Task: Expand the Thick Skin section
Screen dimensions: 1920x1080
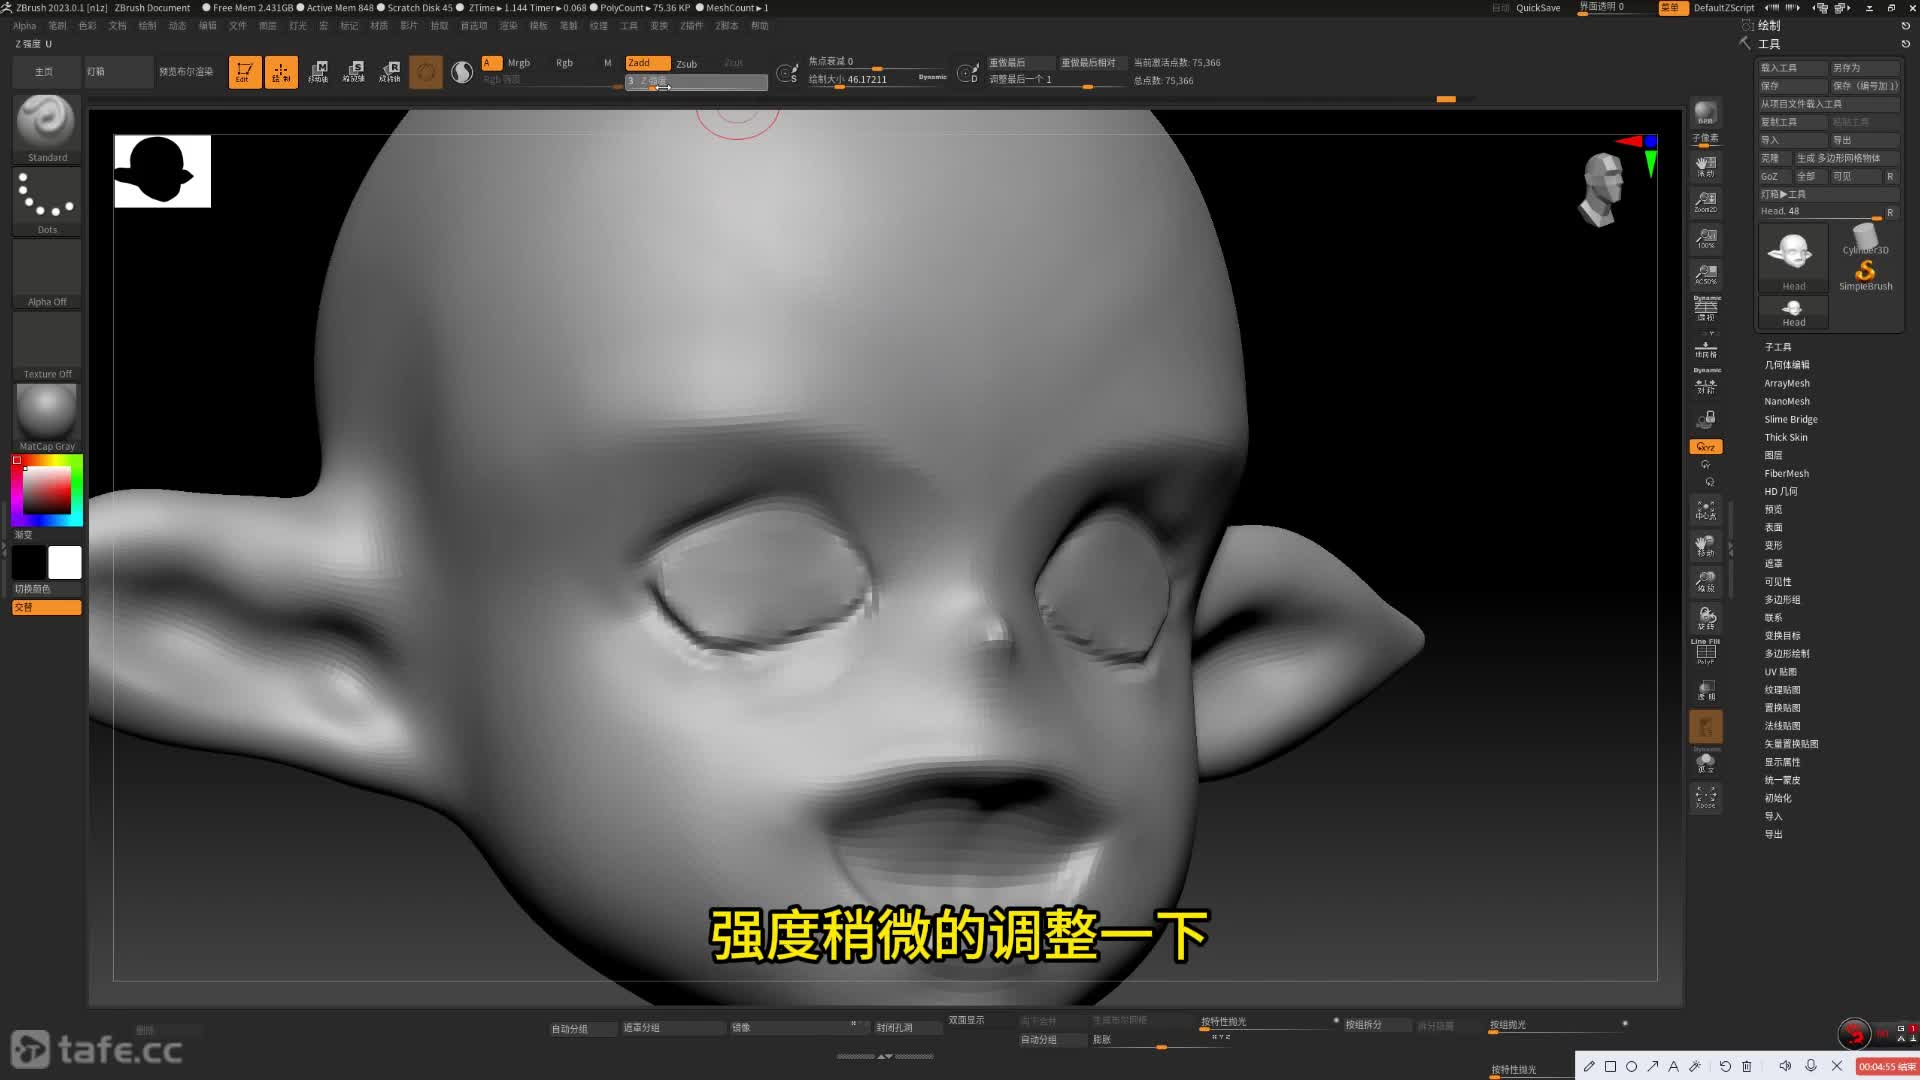Action: pos(1786,437)
